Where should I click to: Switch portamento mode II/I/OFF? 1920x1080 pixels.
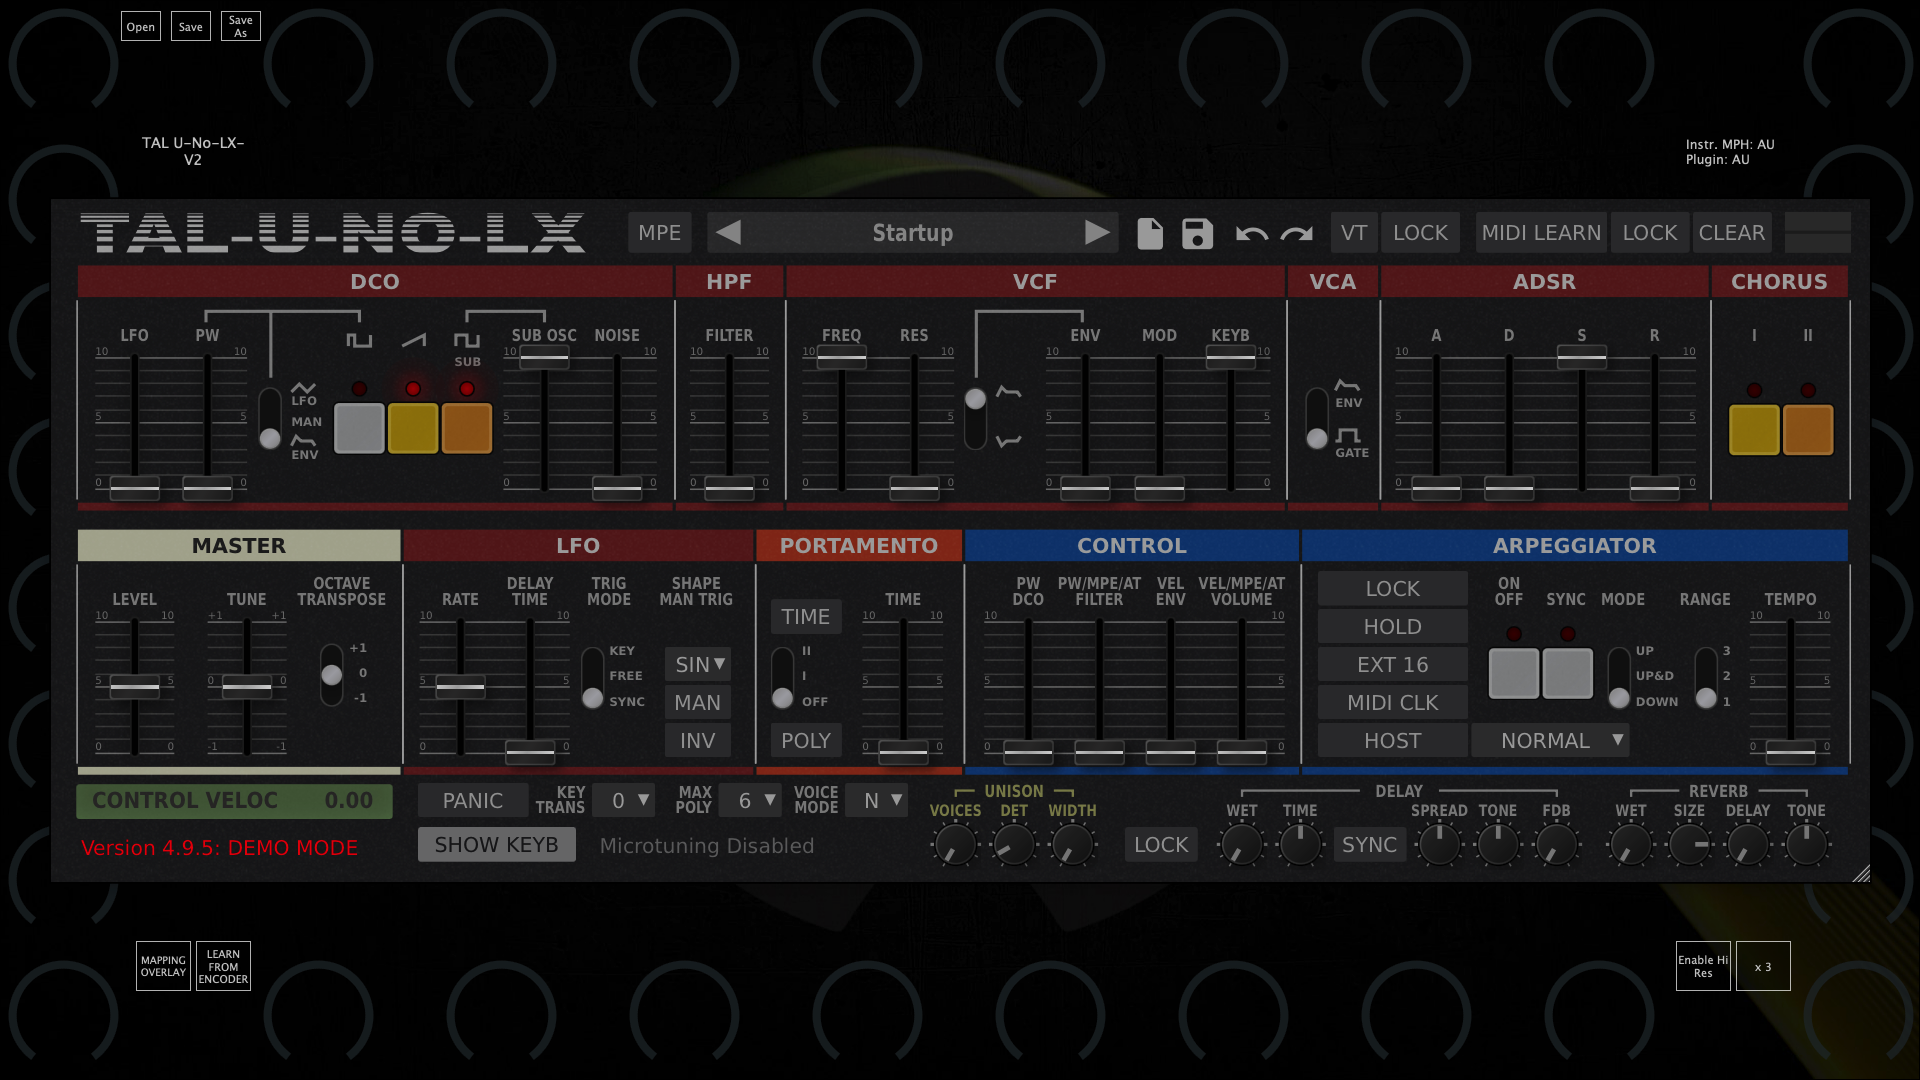point(782,678)
